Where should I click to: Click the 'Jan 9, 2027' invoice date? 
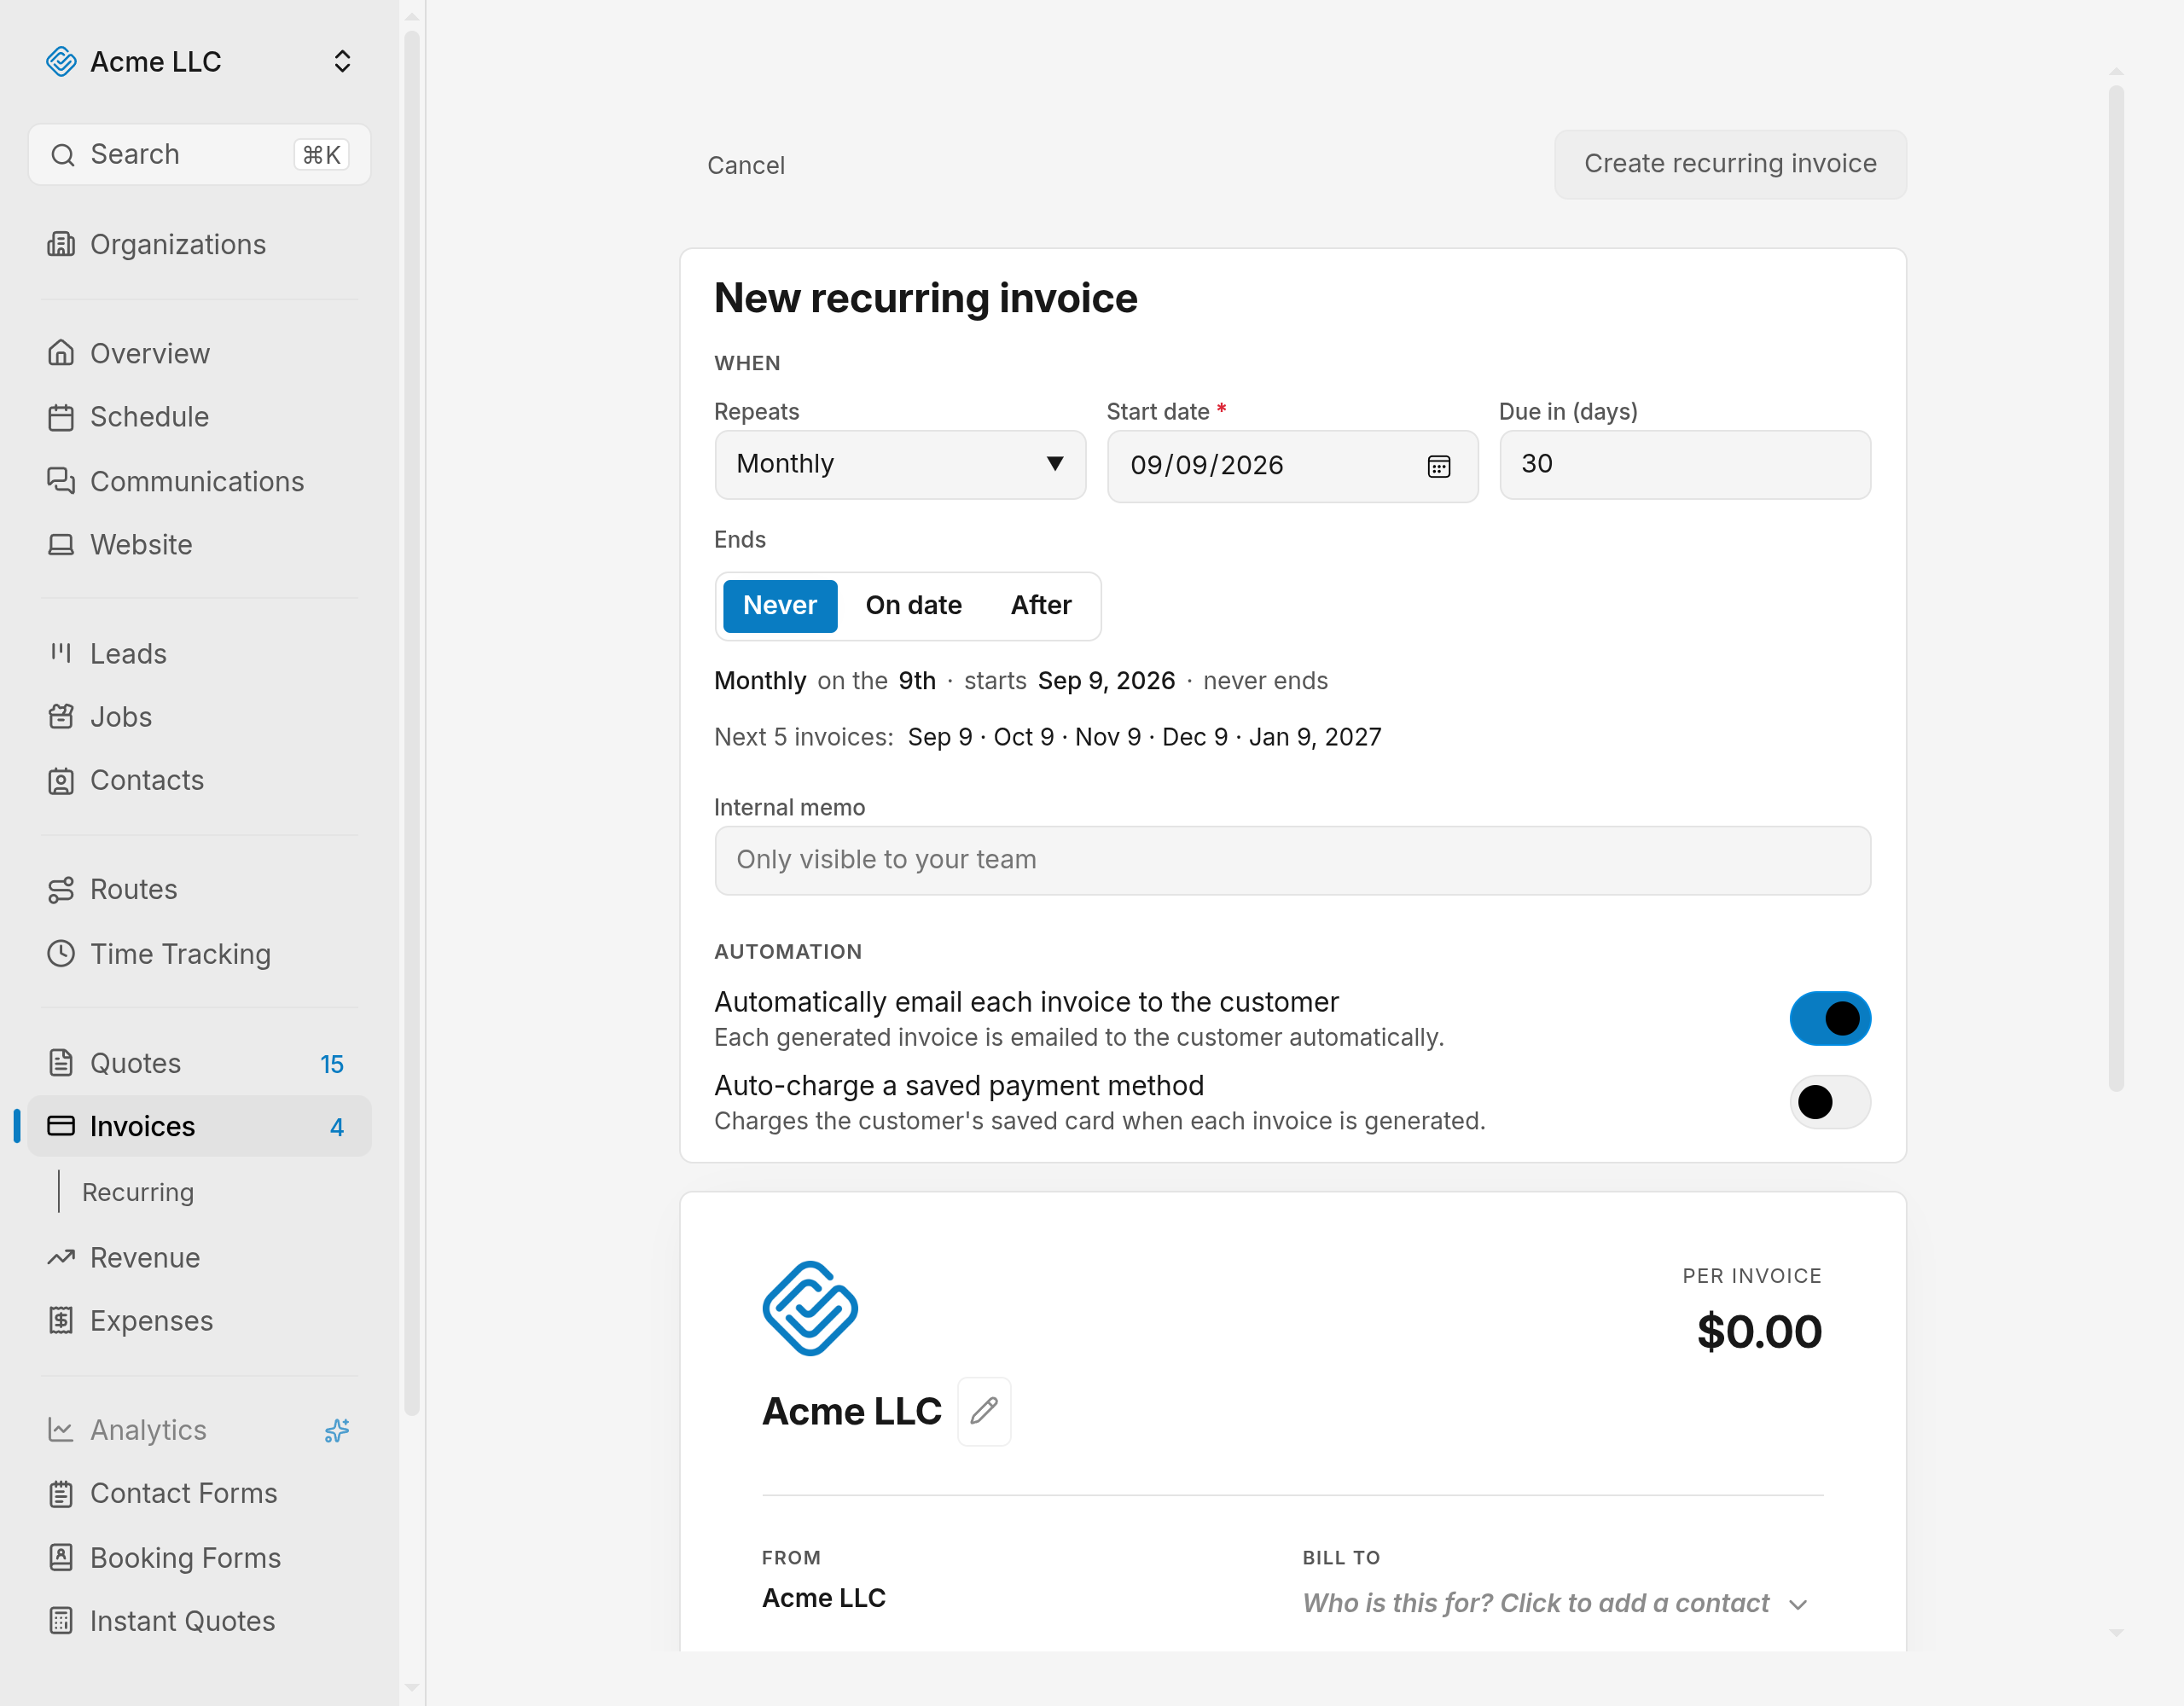(x=1315, y=737)
